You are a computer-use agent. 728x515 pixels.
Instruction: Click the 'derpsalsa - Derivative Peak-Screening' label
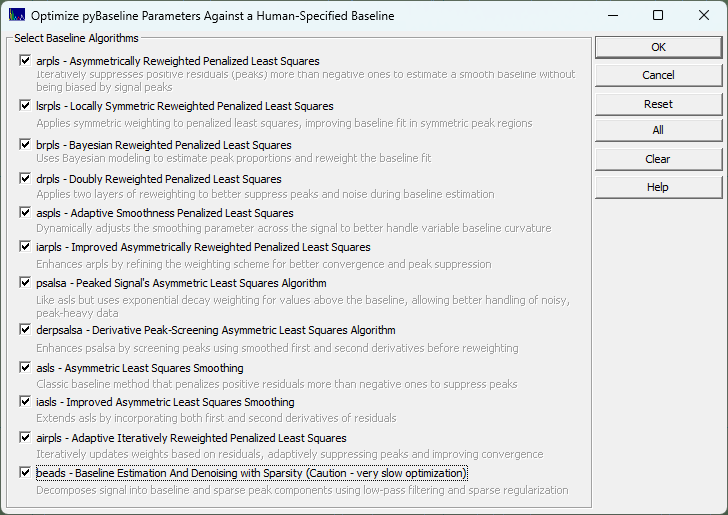click(x=216, y=330)
